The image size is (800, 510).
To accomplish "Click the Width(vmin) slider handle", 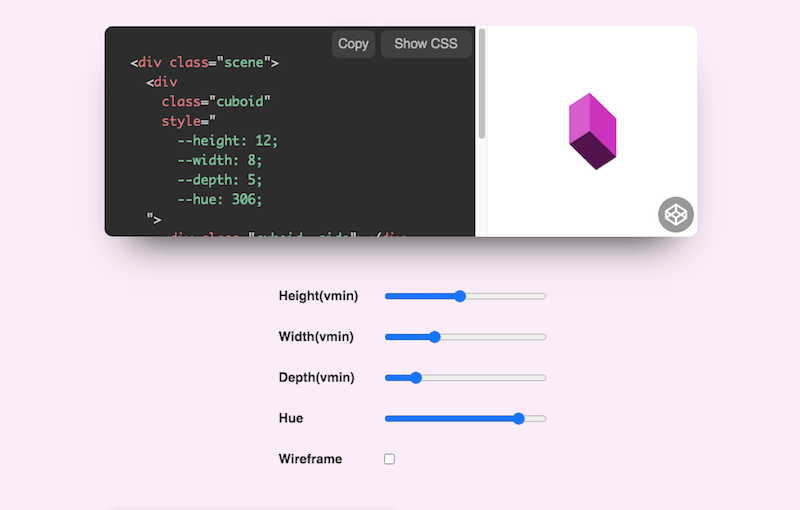I will tap(435, 337).
